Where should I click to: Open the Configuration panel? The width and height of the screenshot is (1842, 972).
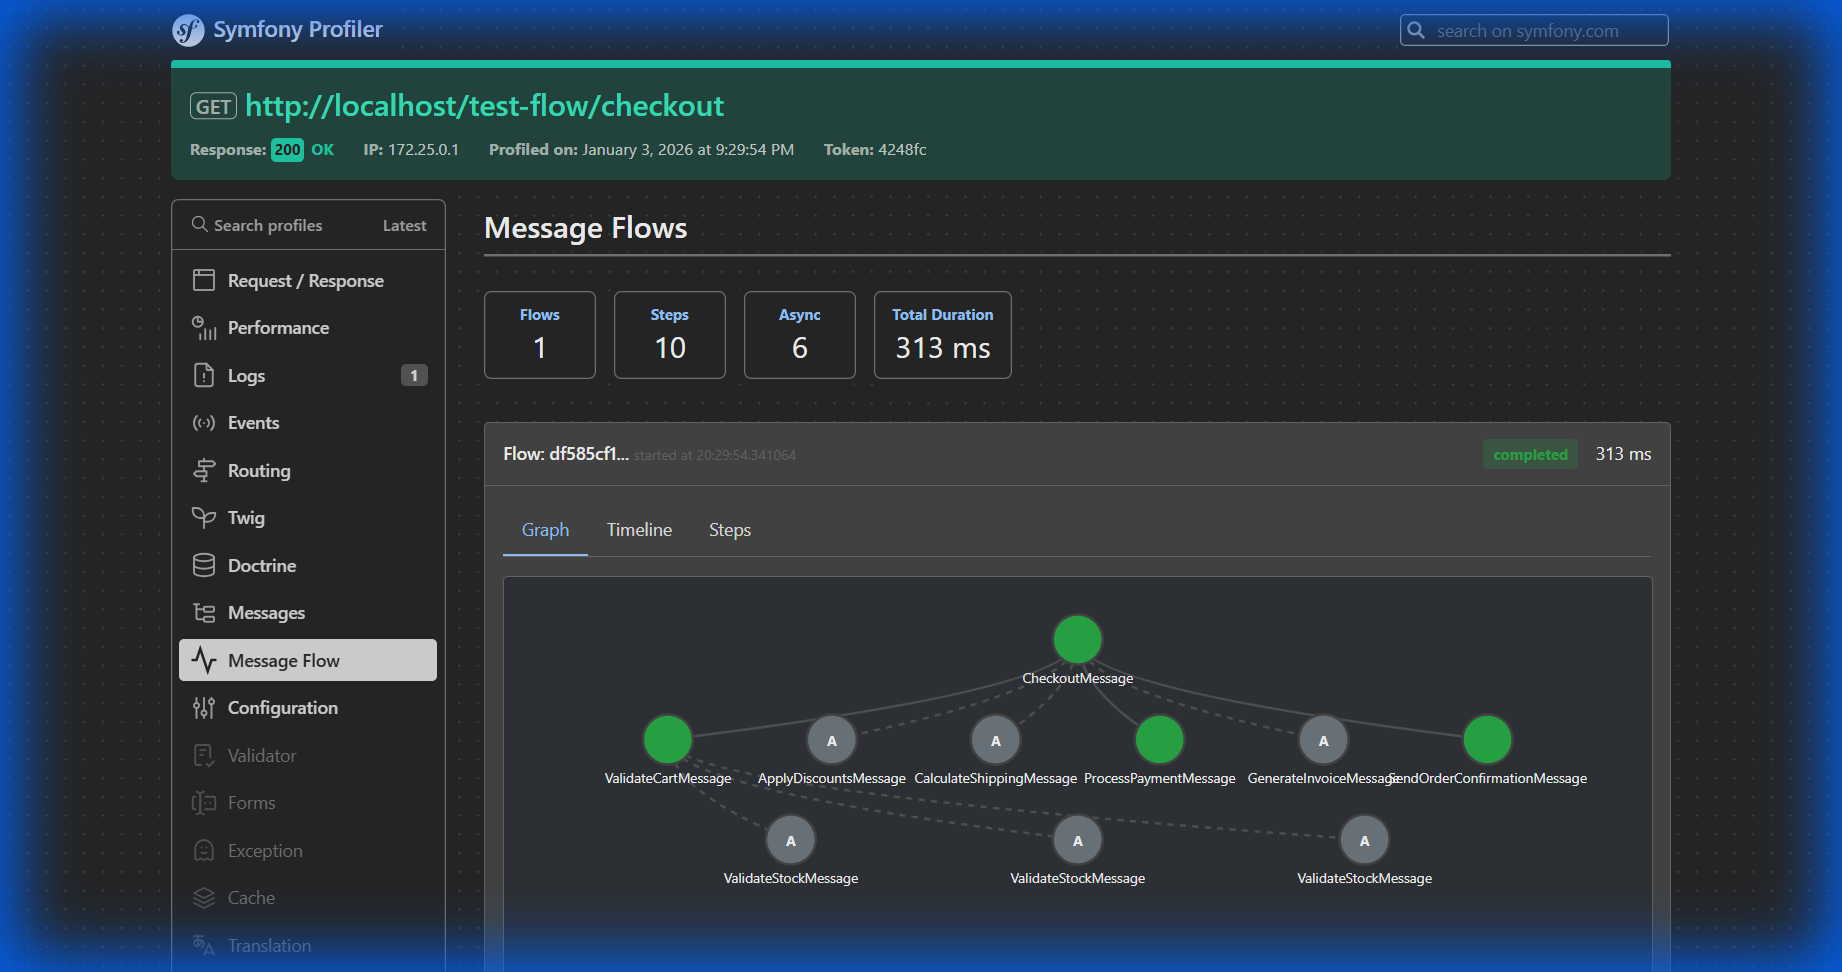tap(282, 707)
